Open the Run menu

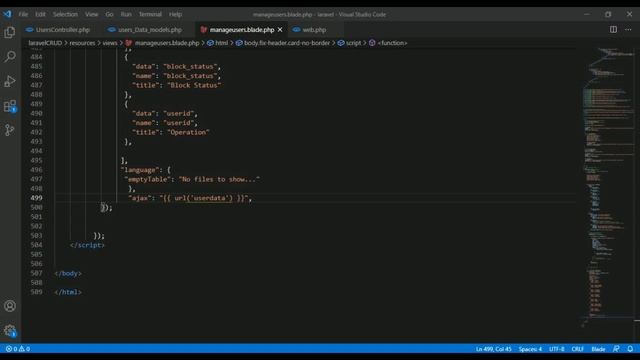click(126, 14)
